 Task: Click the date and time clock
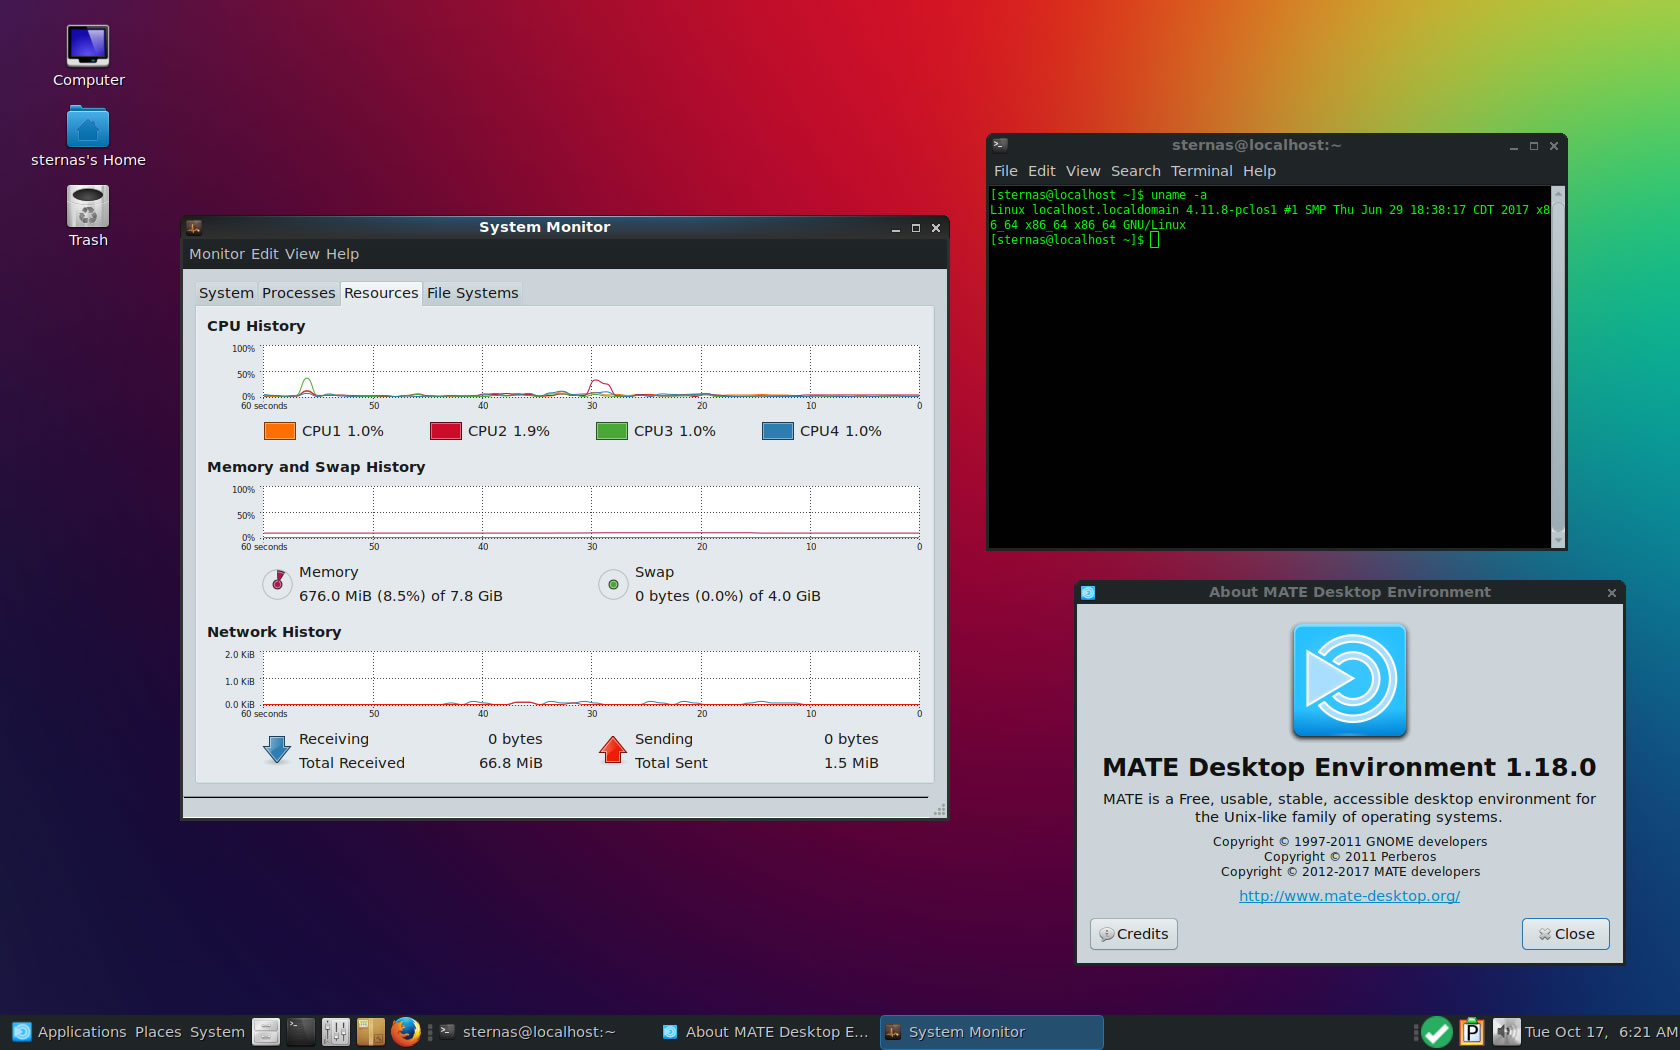pos(1601,1032)
